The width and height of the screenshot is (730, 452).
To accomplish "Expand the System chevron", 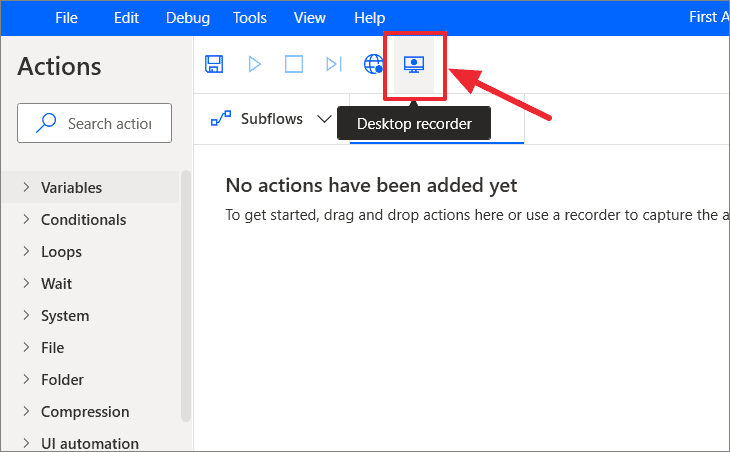I will tap(26, 315).
